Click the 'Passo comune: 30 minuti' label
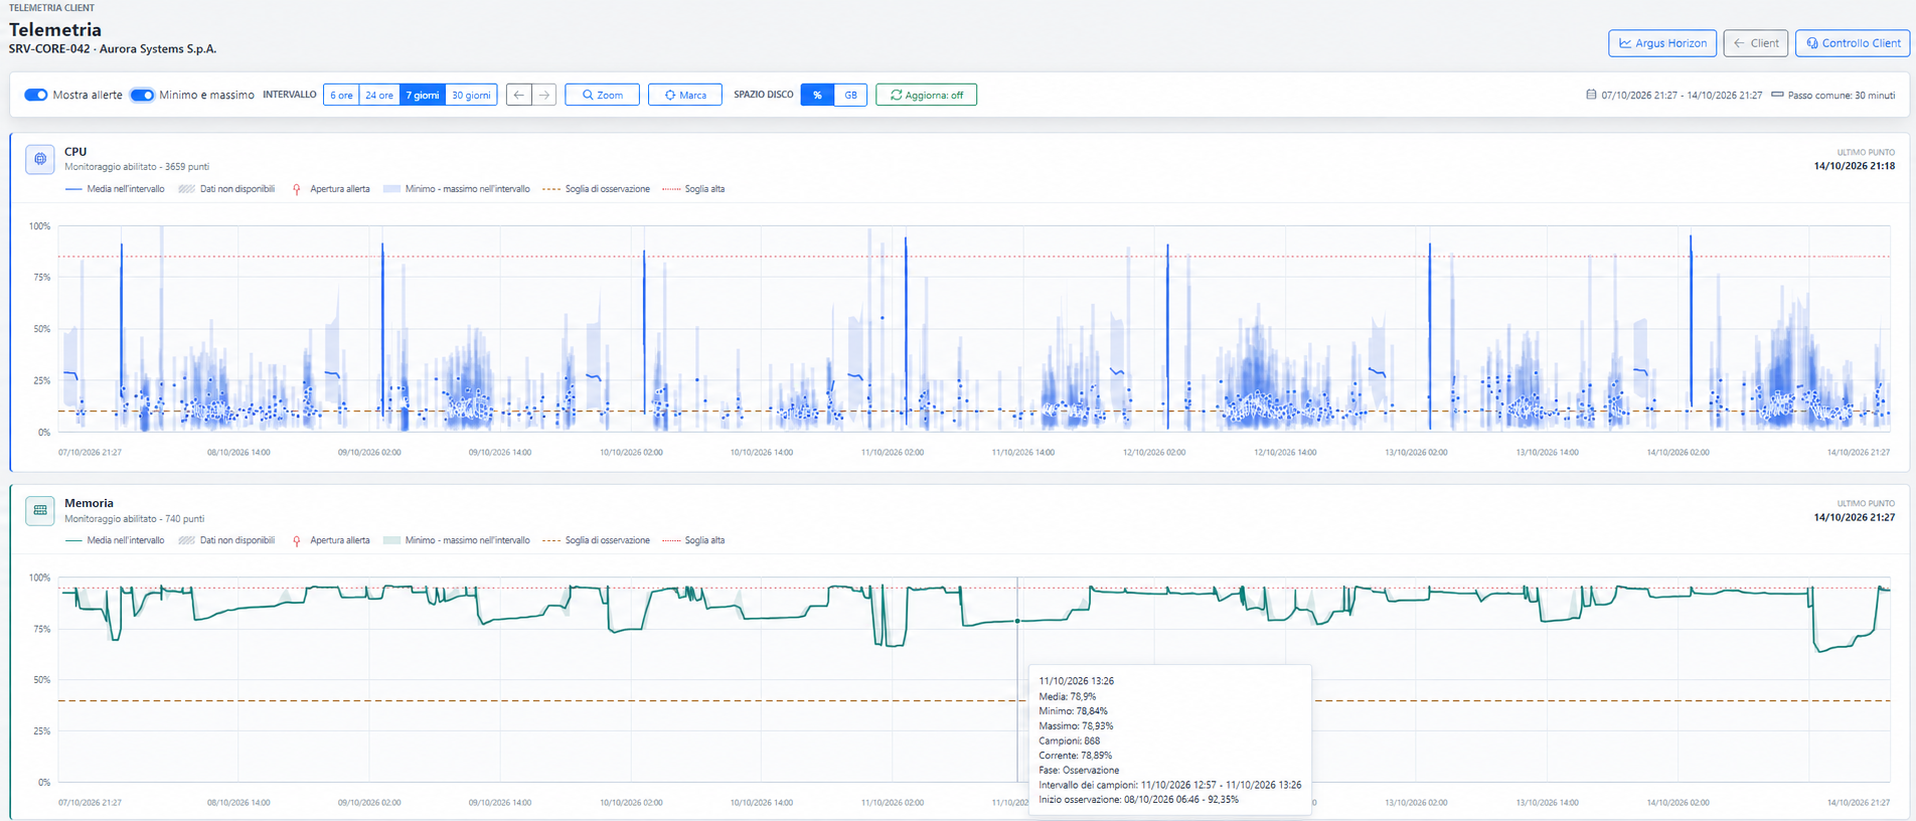Screen dimensions: 1916x821 (x=1841, y=95)
